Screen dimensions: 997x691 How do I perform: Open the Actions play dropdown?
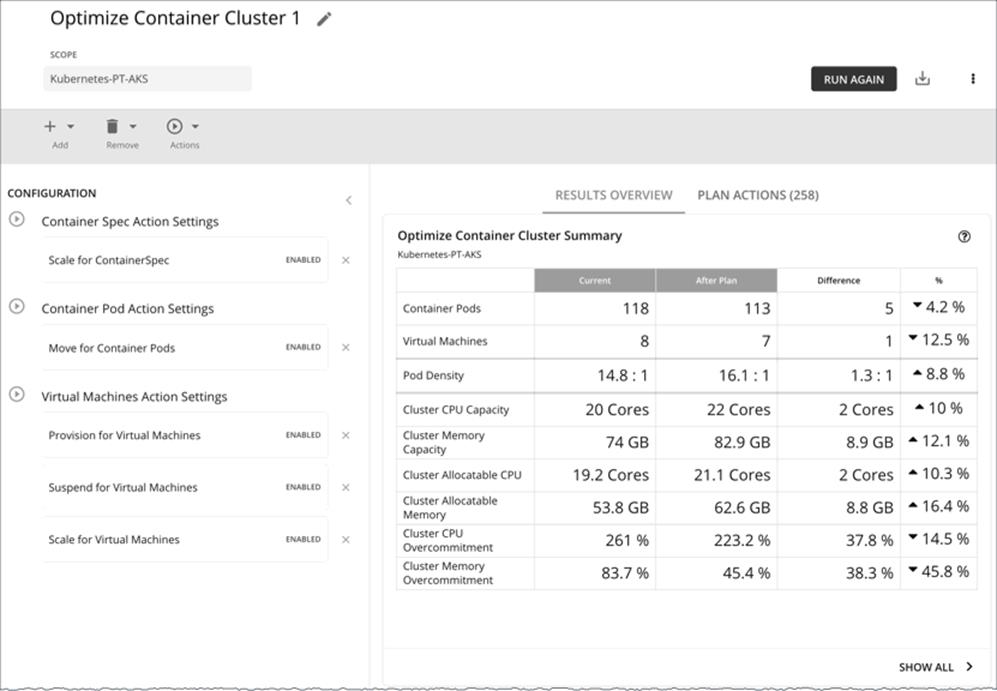[x=183, y=128]
